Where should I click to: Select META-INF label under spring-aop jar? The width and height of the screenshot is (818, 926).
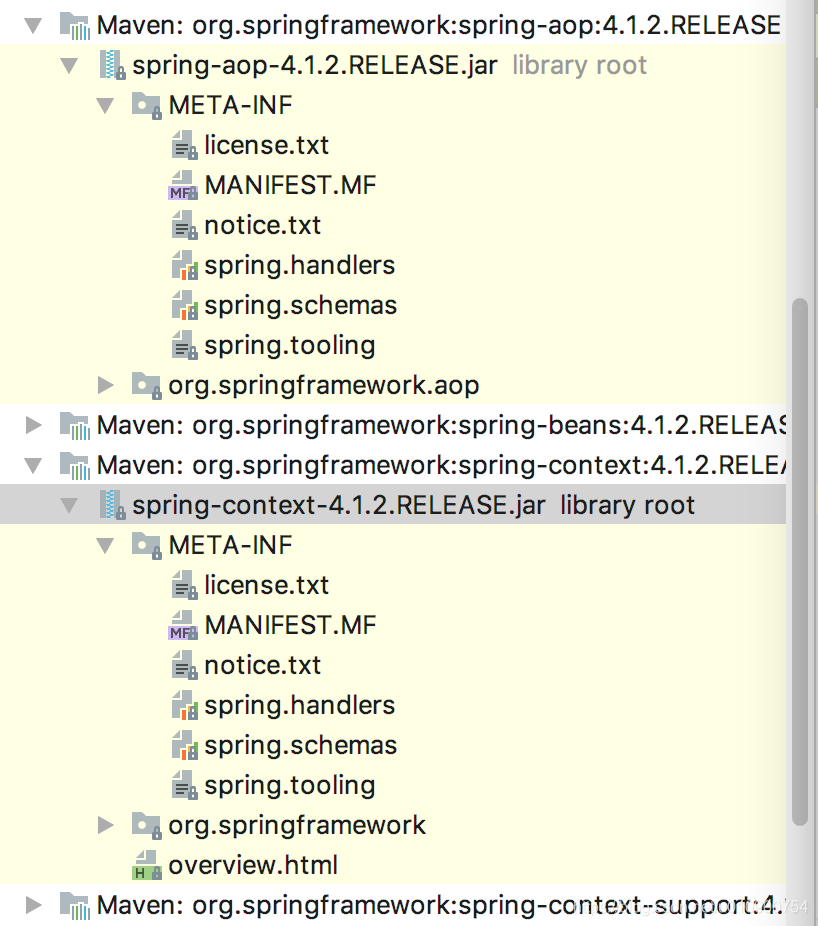click(x=230, y=106)
